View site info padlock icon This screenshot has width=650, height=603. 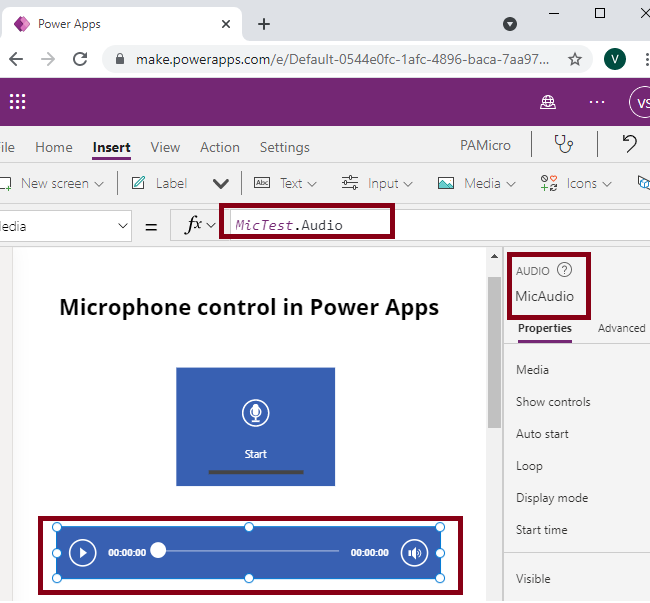(x=120, y=59)
